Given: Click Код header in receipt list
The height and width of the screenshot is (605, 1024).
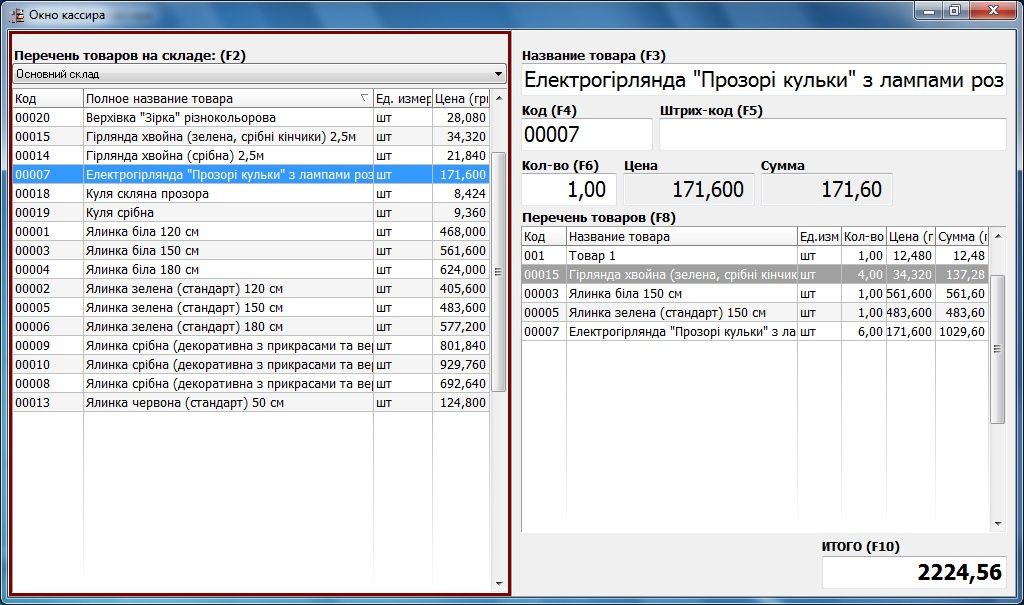Looking at the screenshot, I should (x=543, y=237).
